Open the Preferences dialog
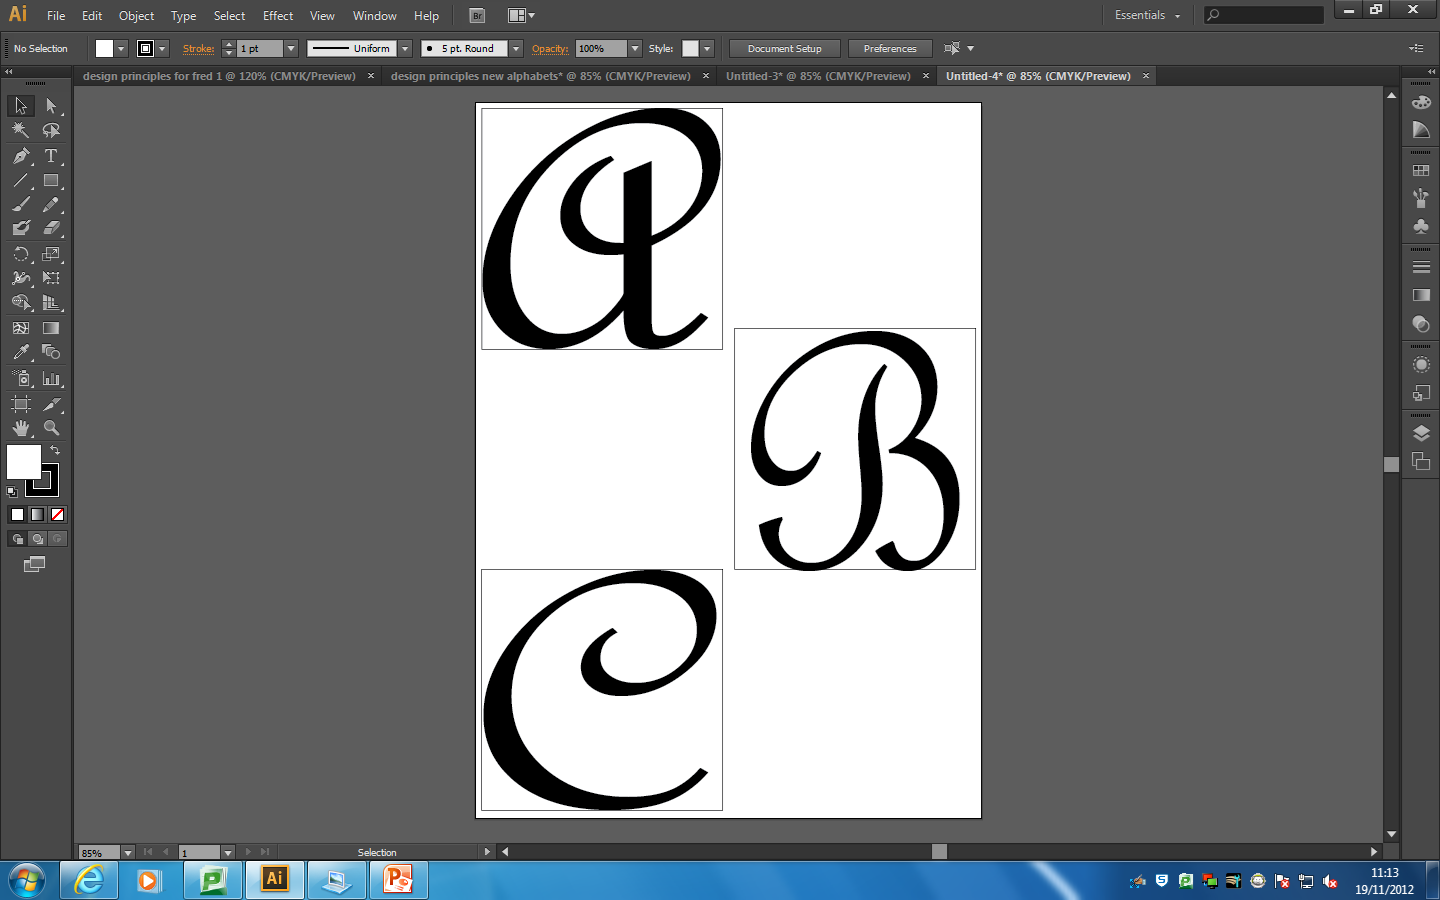The height and width of the screenshot is (900, 1440). (x=889, y=48)
